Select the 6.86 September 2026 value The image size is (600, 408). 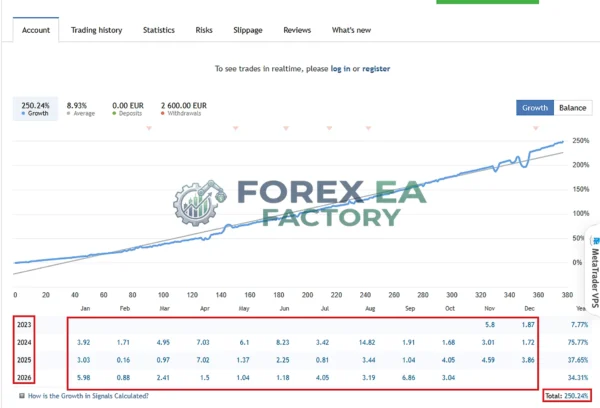[408, 377]
